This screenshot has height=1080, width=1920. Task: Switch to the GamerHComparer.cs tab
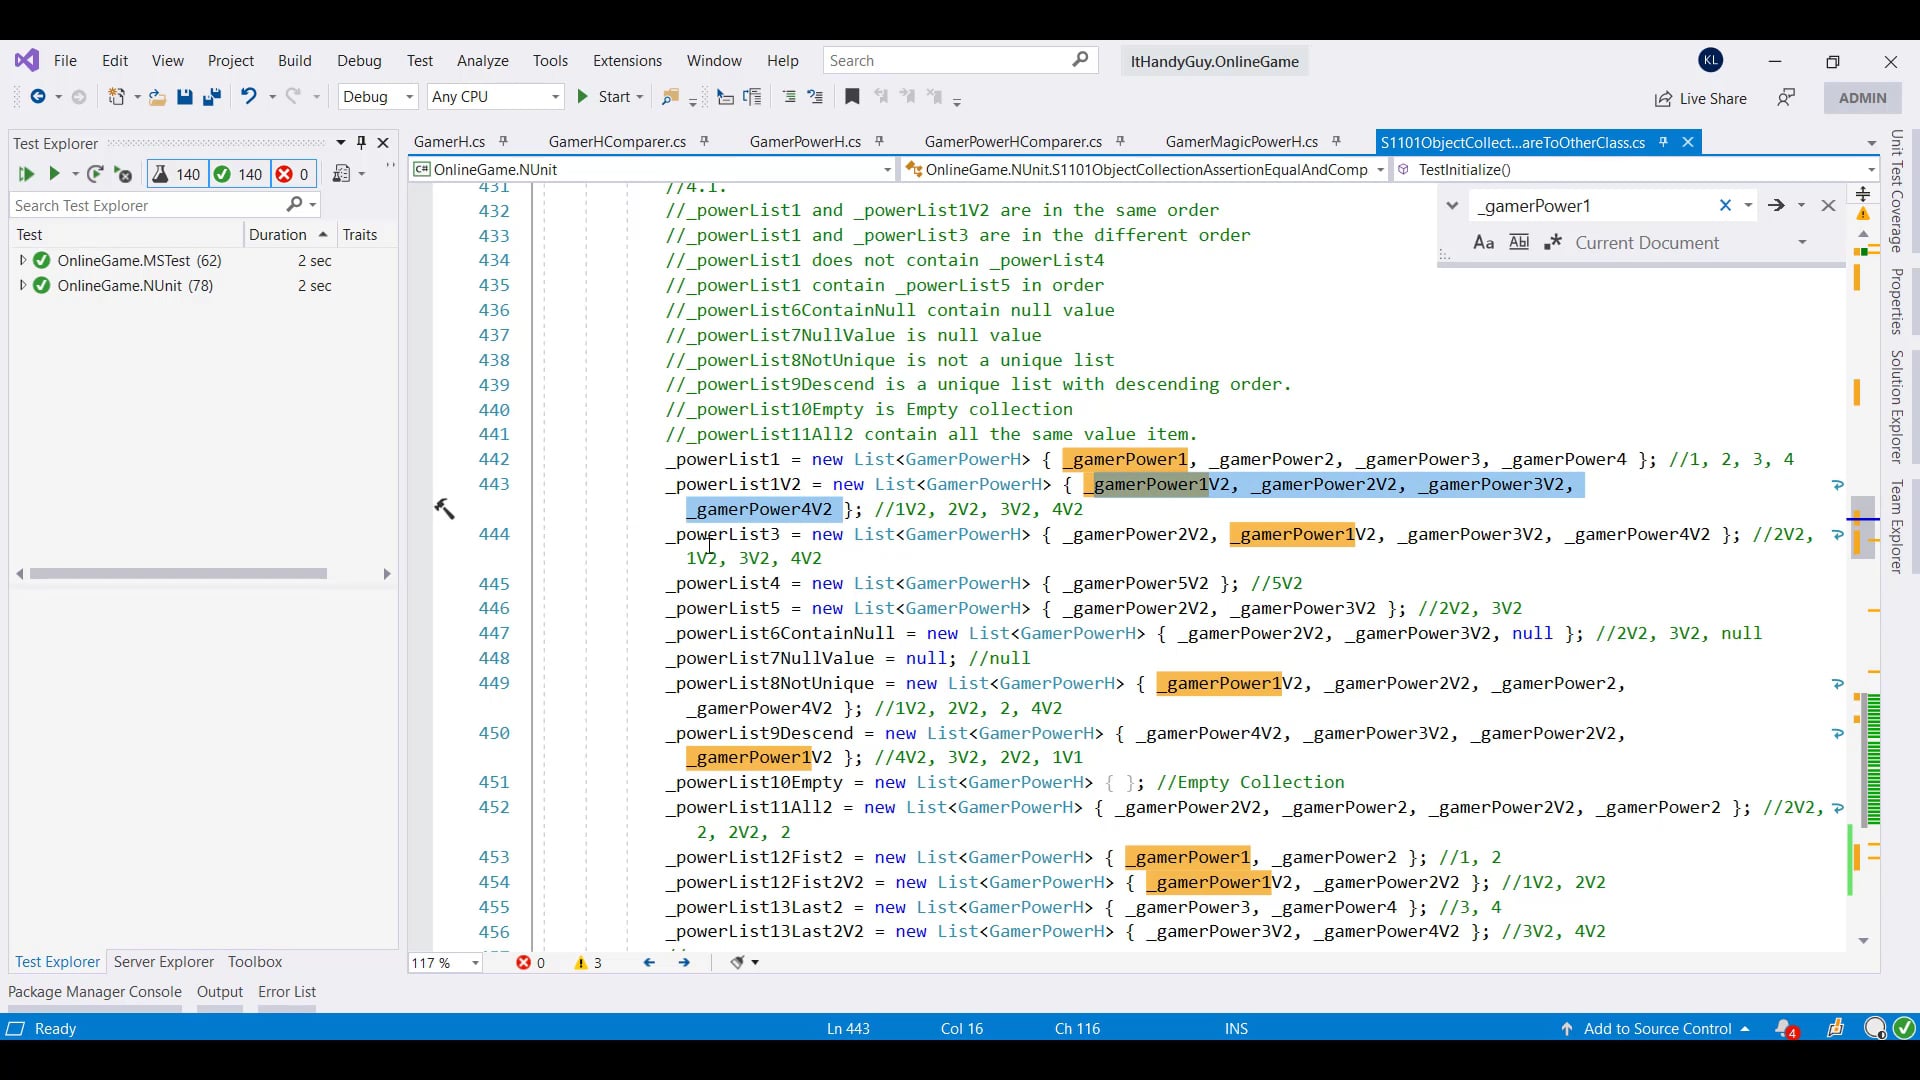coord(618,141)
